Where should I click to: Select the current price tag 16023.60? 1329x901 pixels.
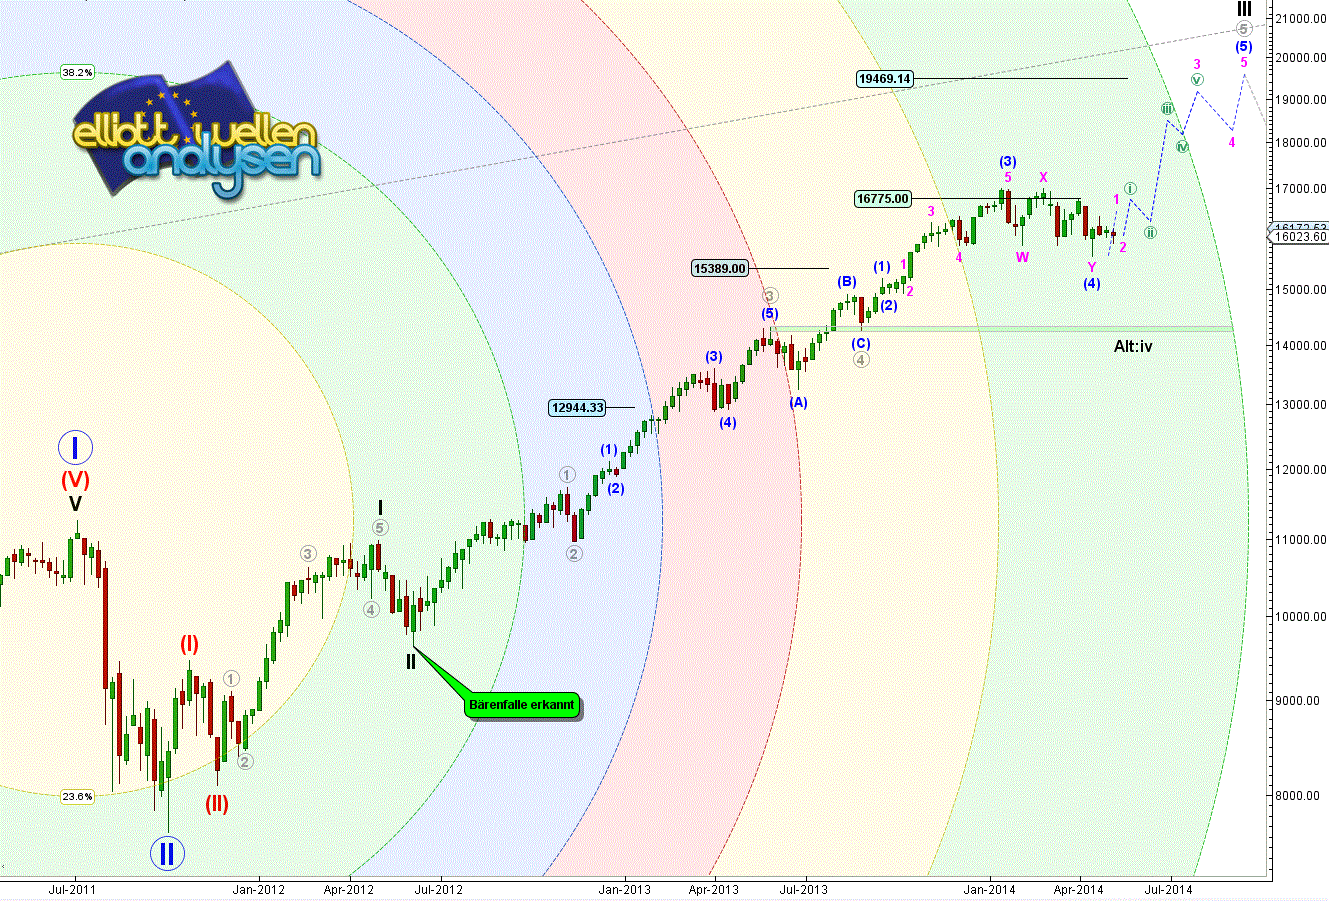[1299, 237]
